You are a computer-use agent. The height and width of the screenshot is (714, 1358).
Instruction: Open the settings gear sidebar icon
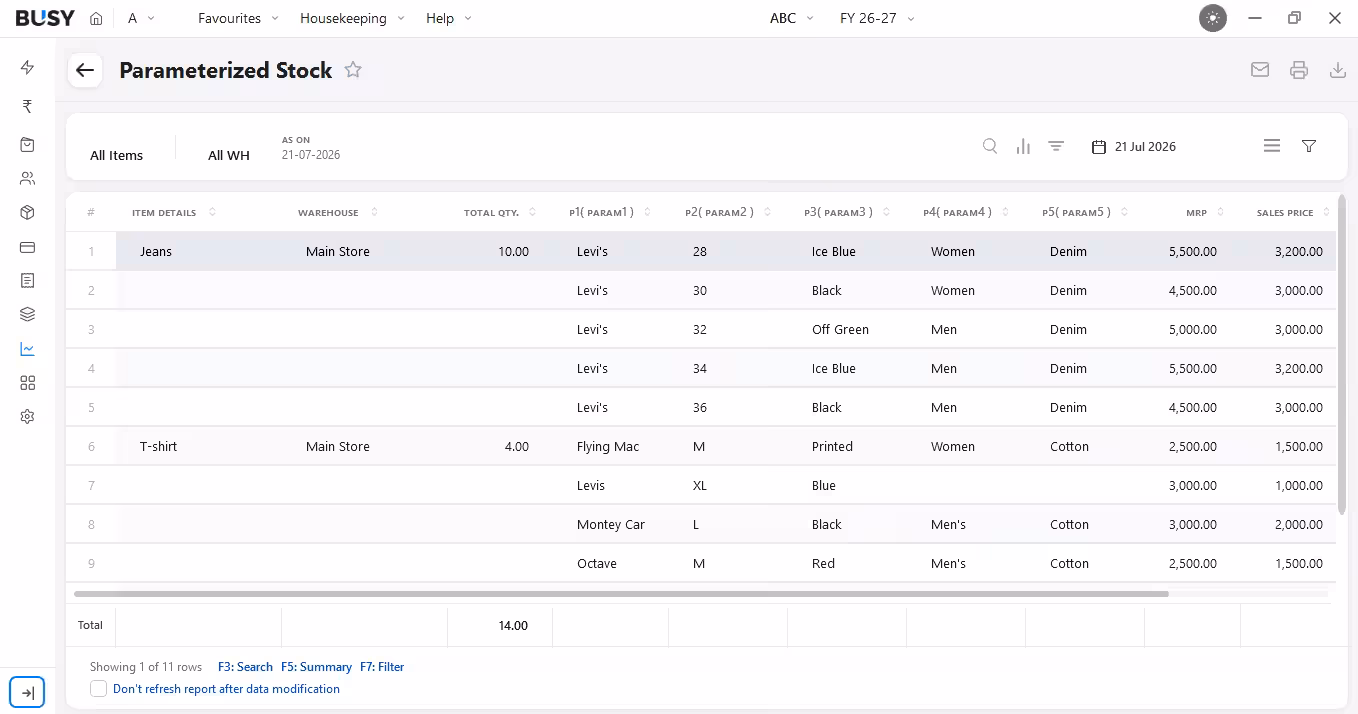click(27, 416)
